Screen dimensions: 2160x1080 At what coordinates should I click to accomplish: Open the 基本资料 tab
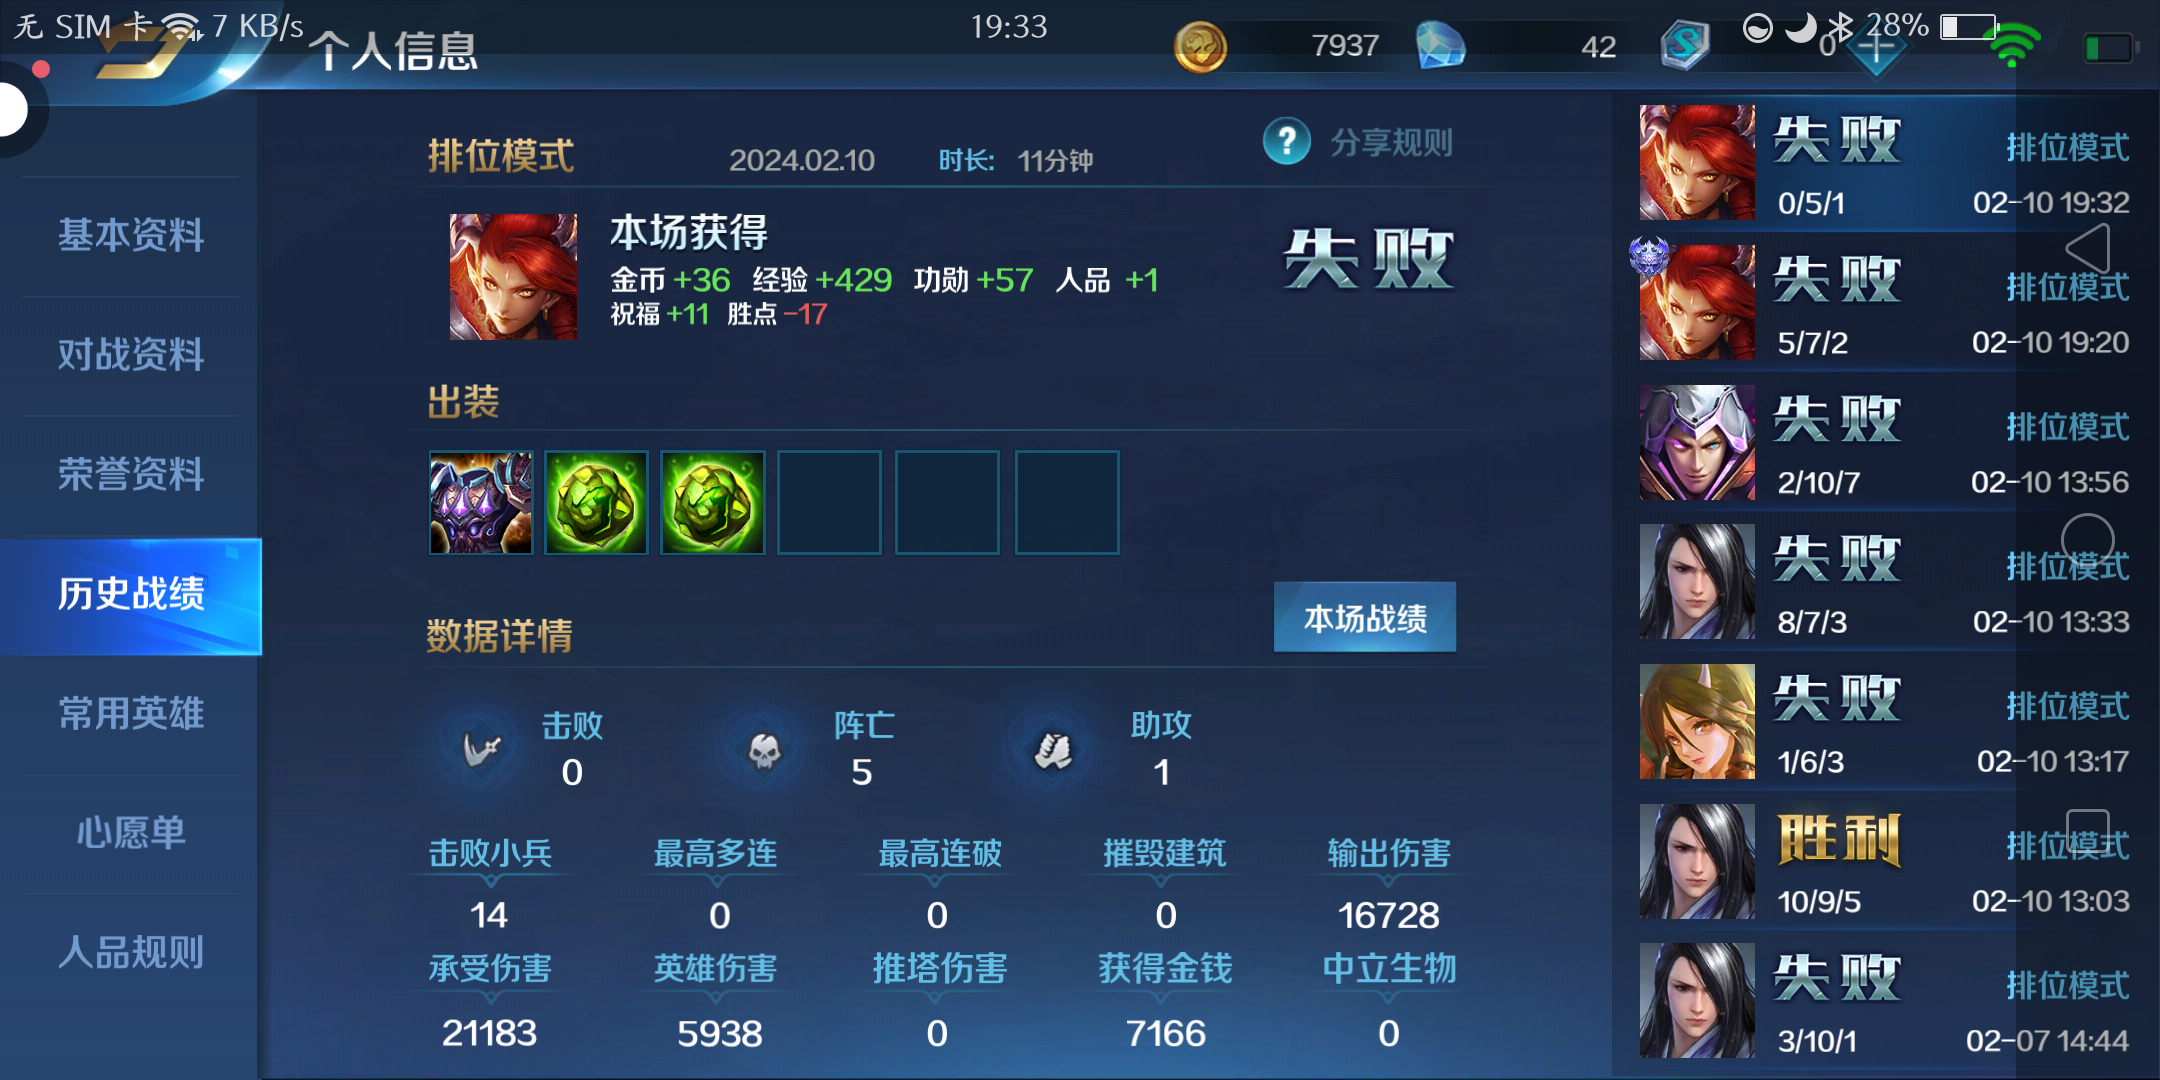point(131,236)
